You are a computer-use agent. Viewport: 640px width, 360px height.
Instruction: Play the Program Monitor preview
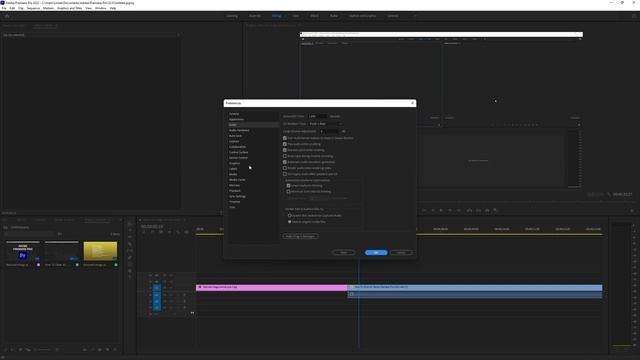[x=441, y=210]
